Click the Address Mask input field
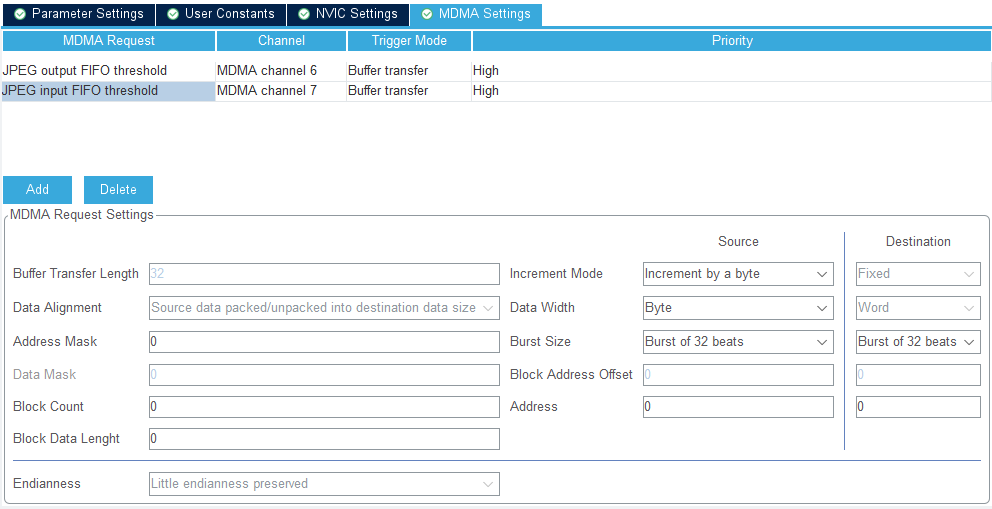 tap(324, 342)
